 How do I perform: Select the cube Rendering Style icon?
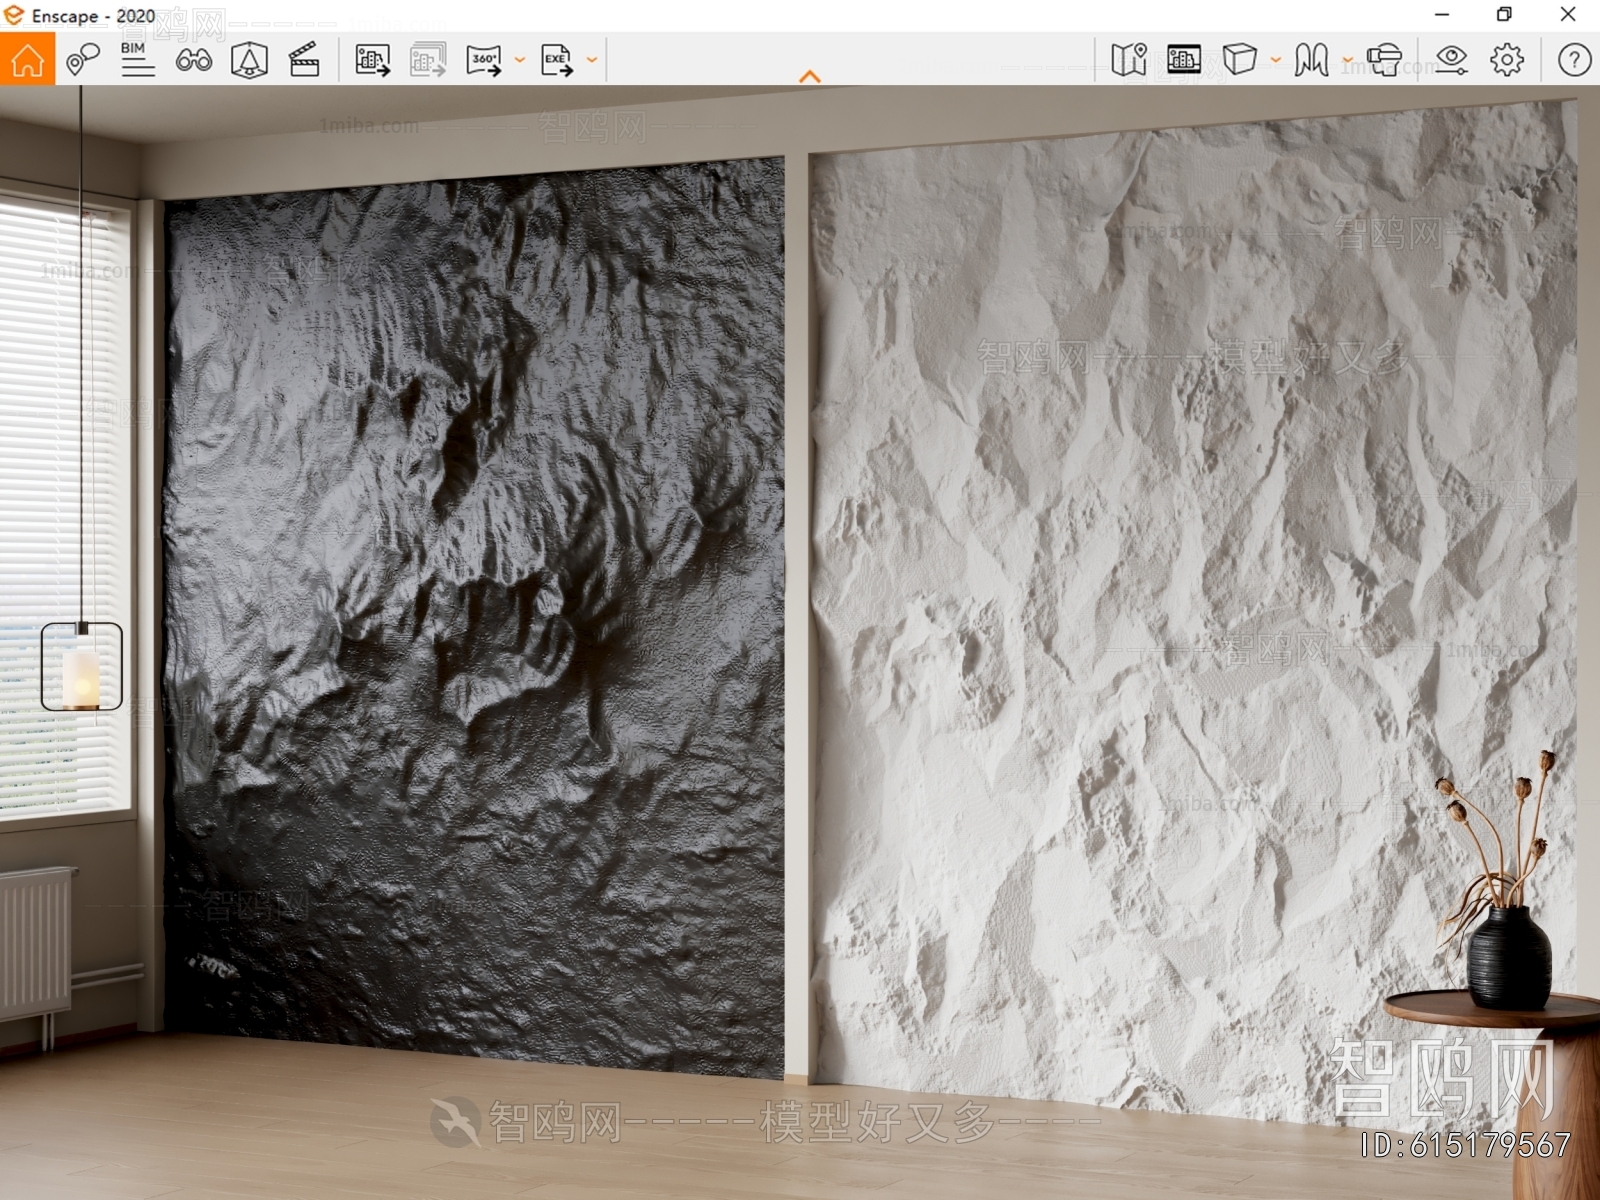1239,60
